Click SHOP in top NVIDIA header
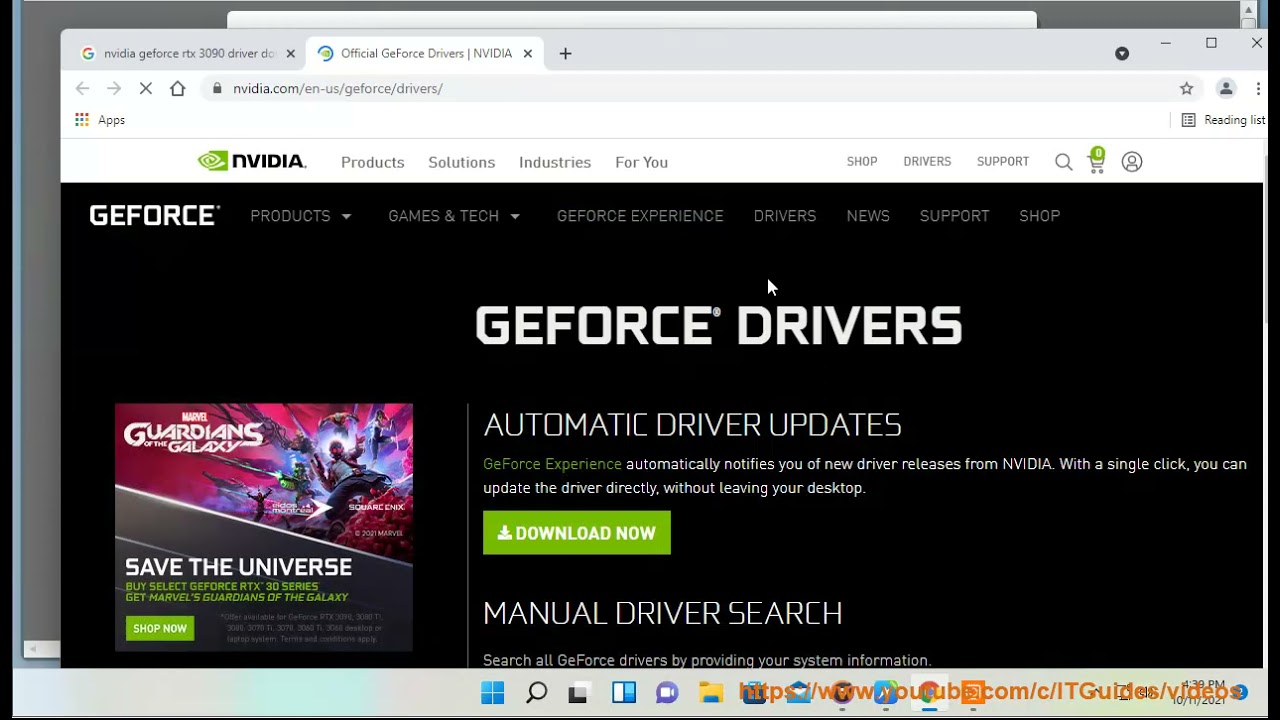Viewport: 1280px width, 720px height. (x=862, y=162)
